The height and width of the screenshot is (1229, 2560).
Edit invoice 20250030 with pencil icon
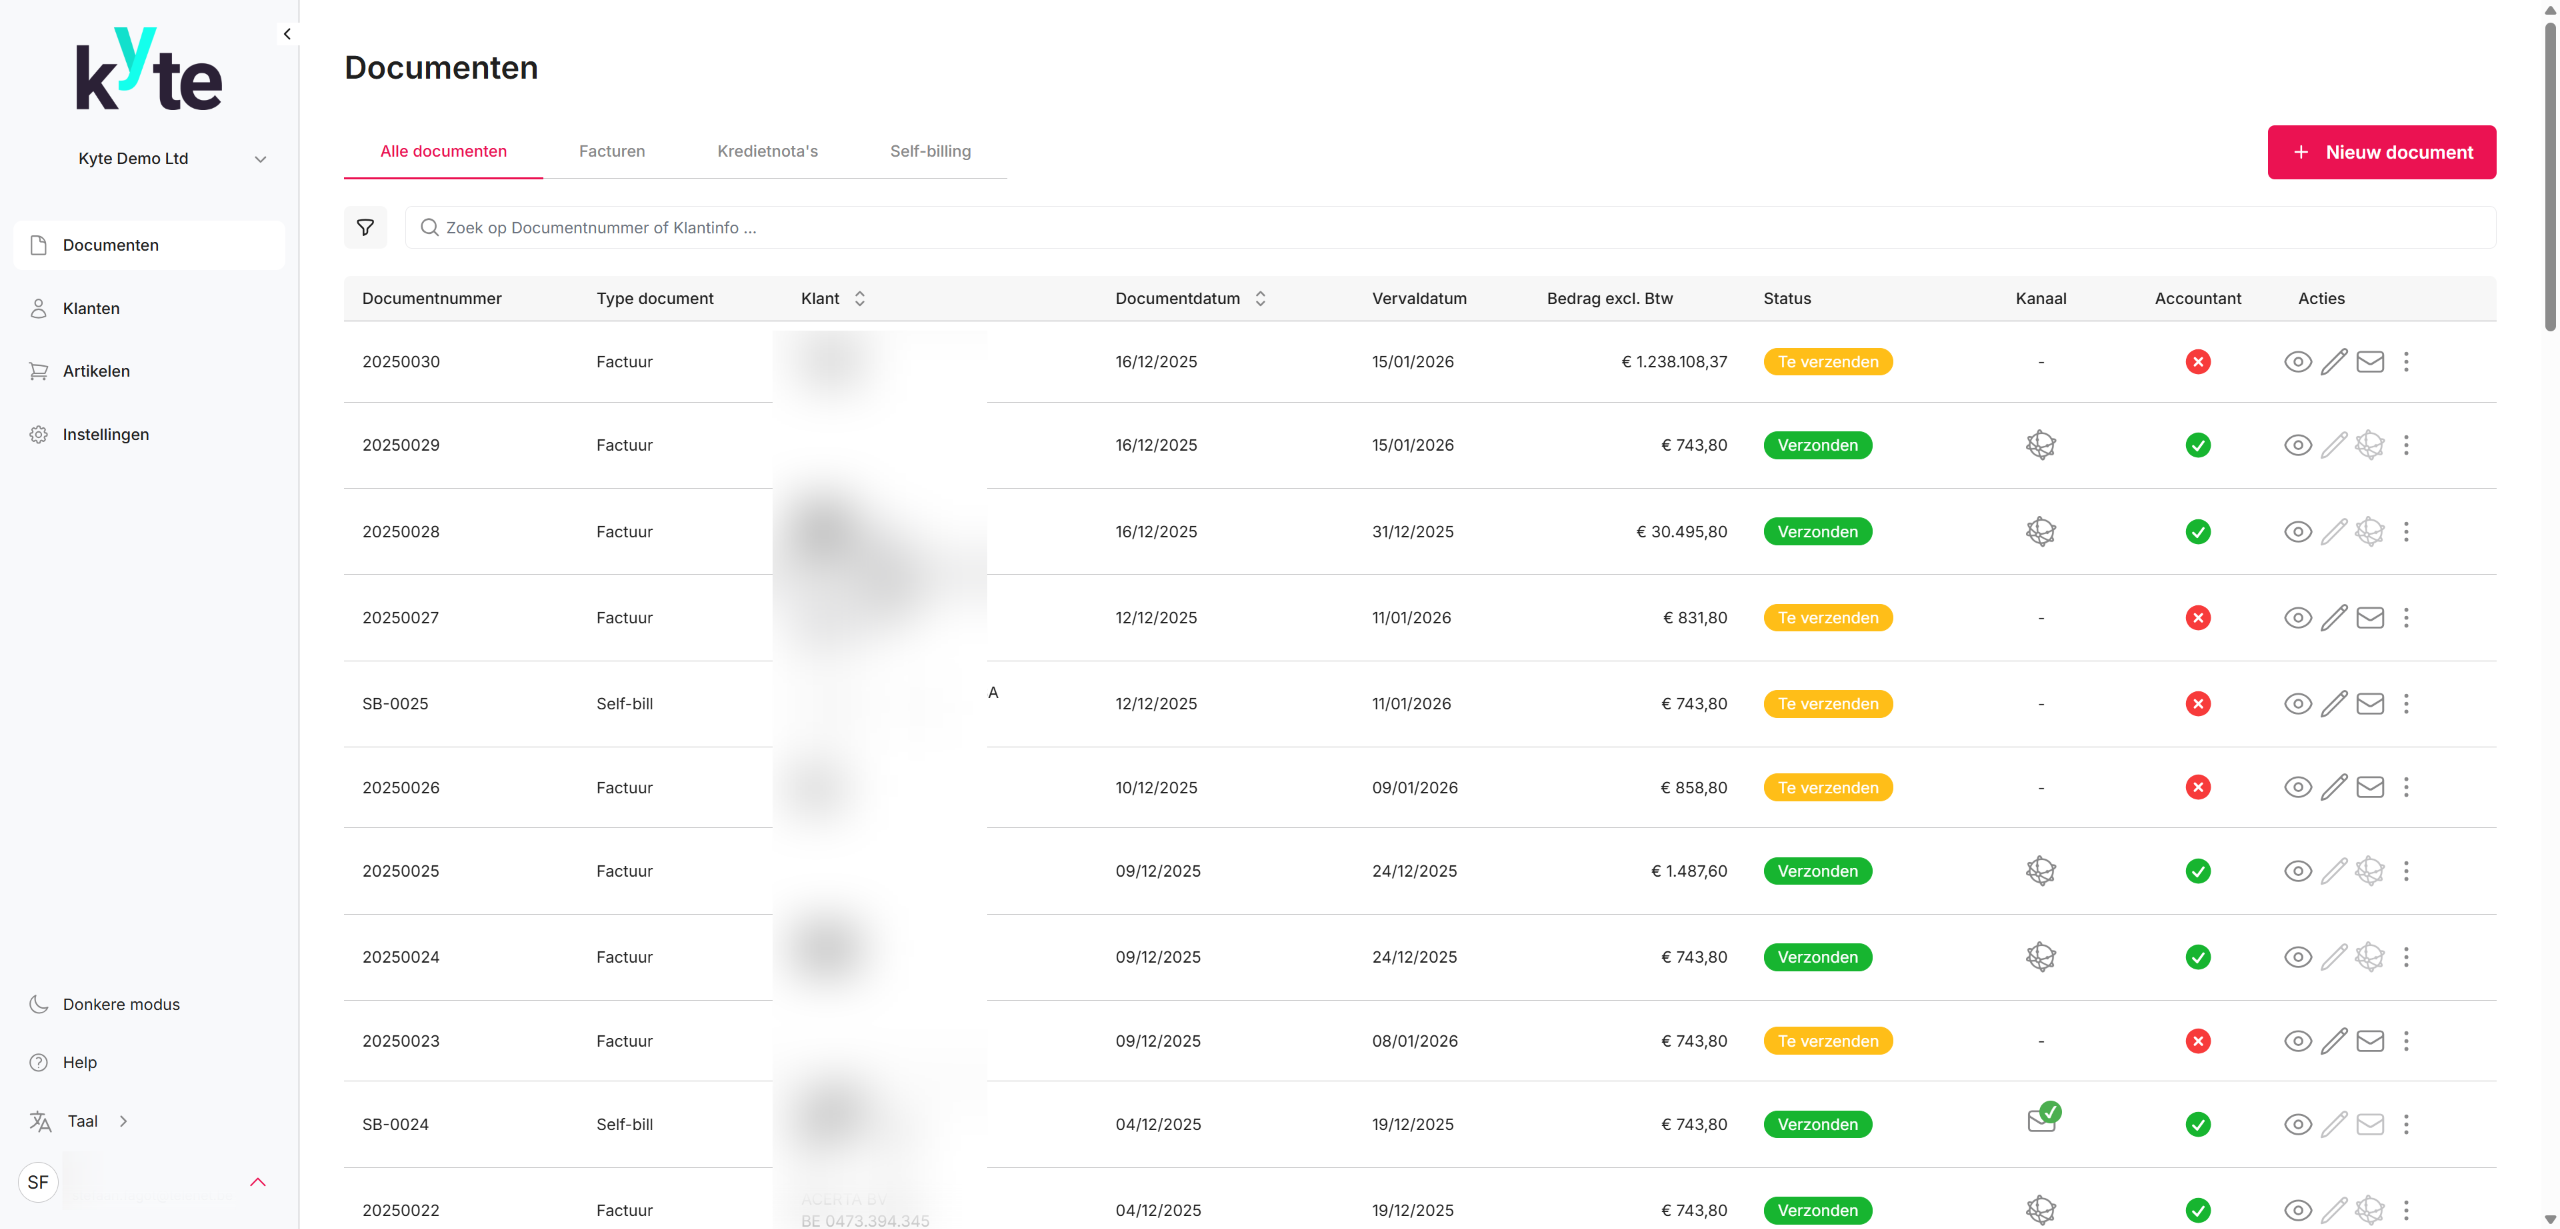click(2333, 362)
